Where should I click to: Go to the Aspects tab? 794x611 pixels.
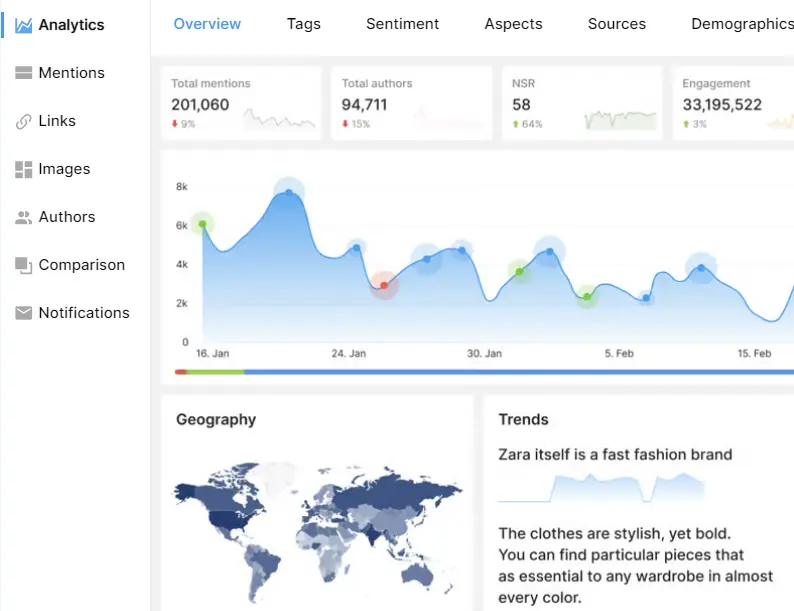coord(513,24)
